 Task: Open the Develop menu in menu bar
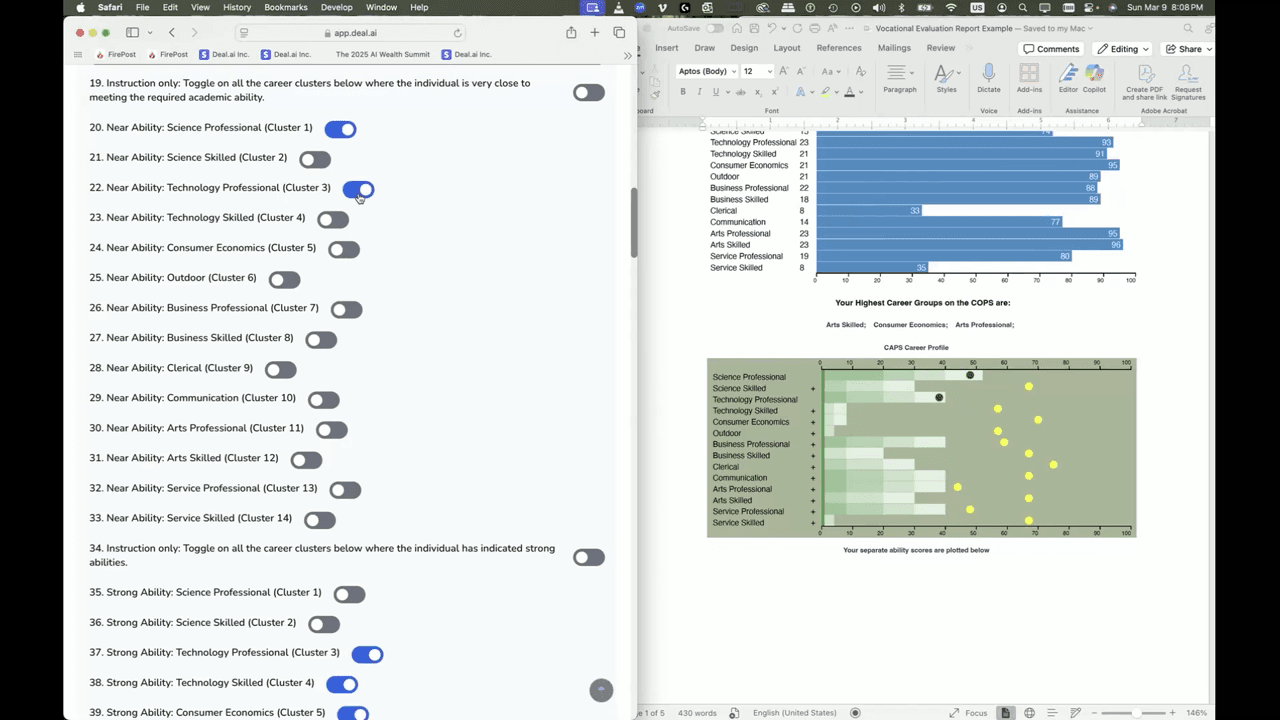tap(337, 7)
